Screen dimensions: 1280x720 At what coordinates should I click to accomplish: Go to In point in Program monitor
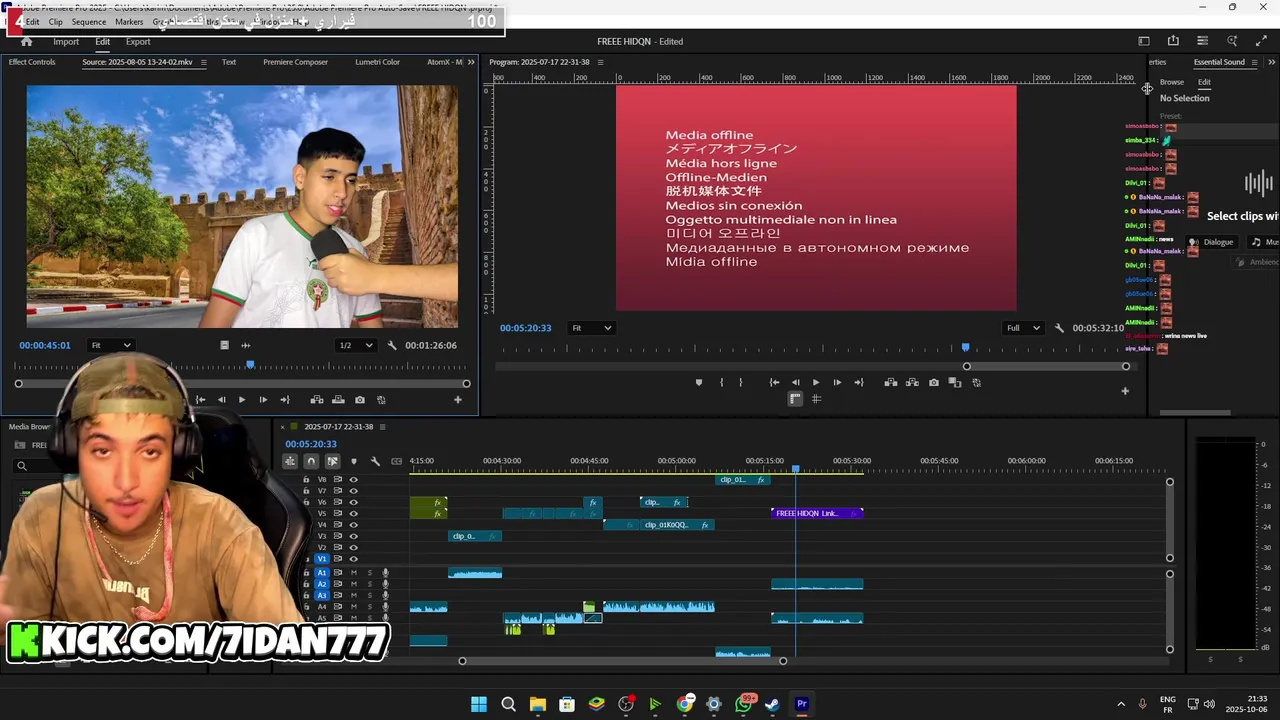point(774,382)
